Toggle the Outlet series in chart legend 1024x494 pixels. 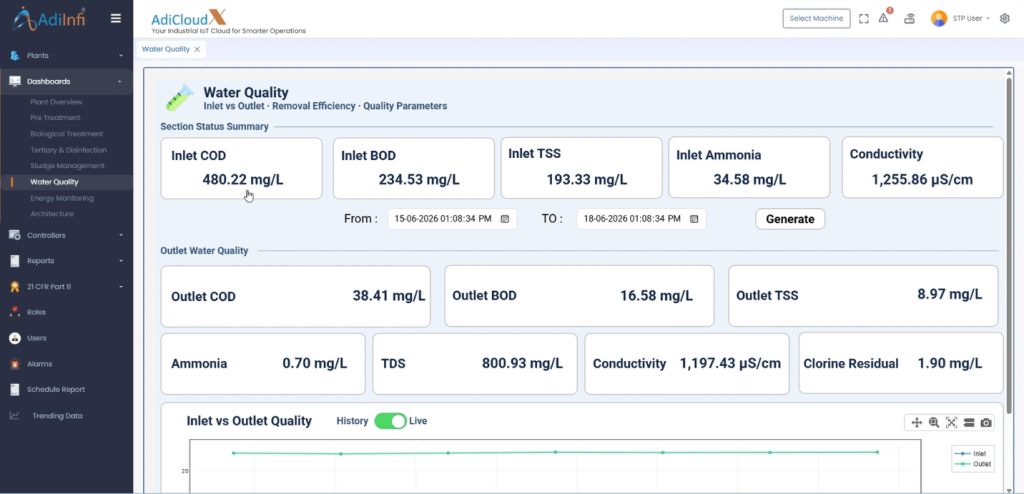973,464
